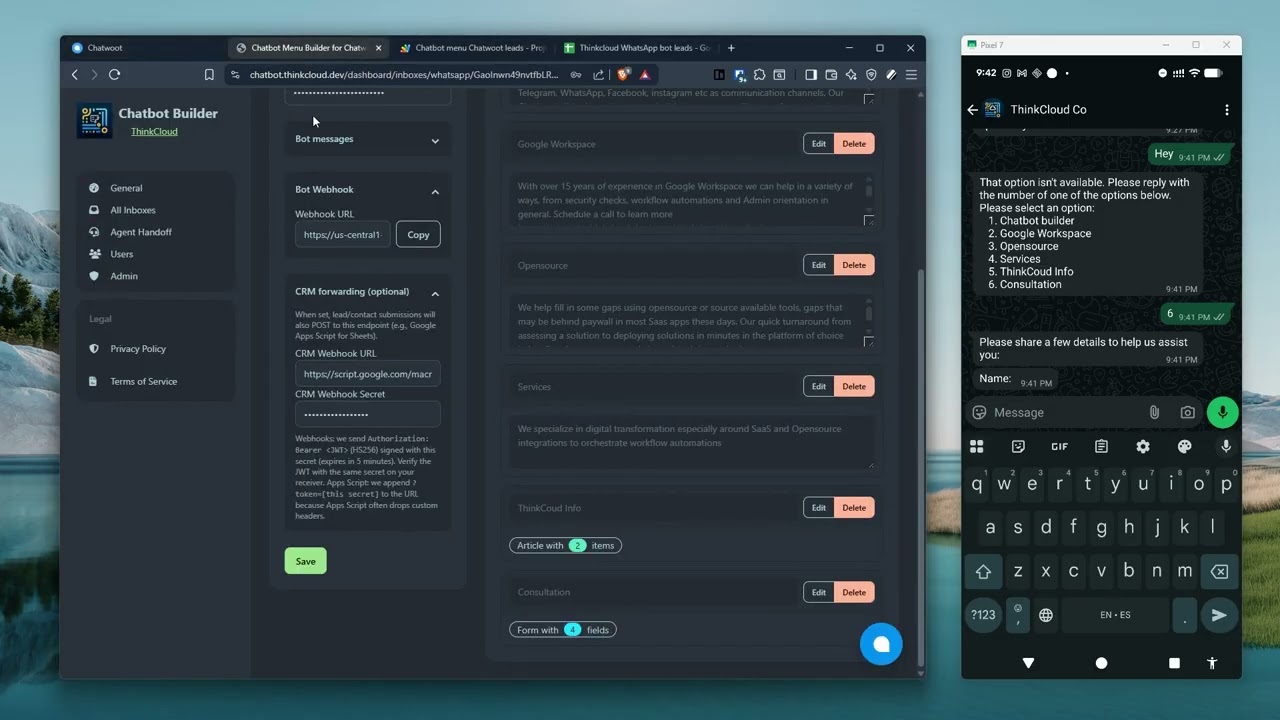Open emoji sticker picker in message box
Screen dimensions: 1280x720
pos(980,412)
